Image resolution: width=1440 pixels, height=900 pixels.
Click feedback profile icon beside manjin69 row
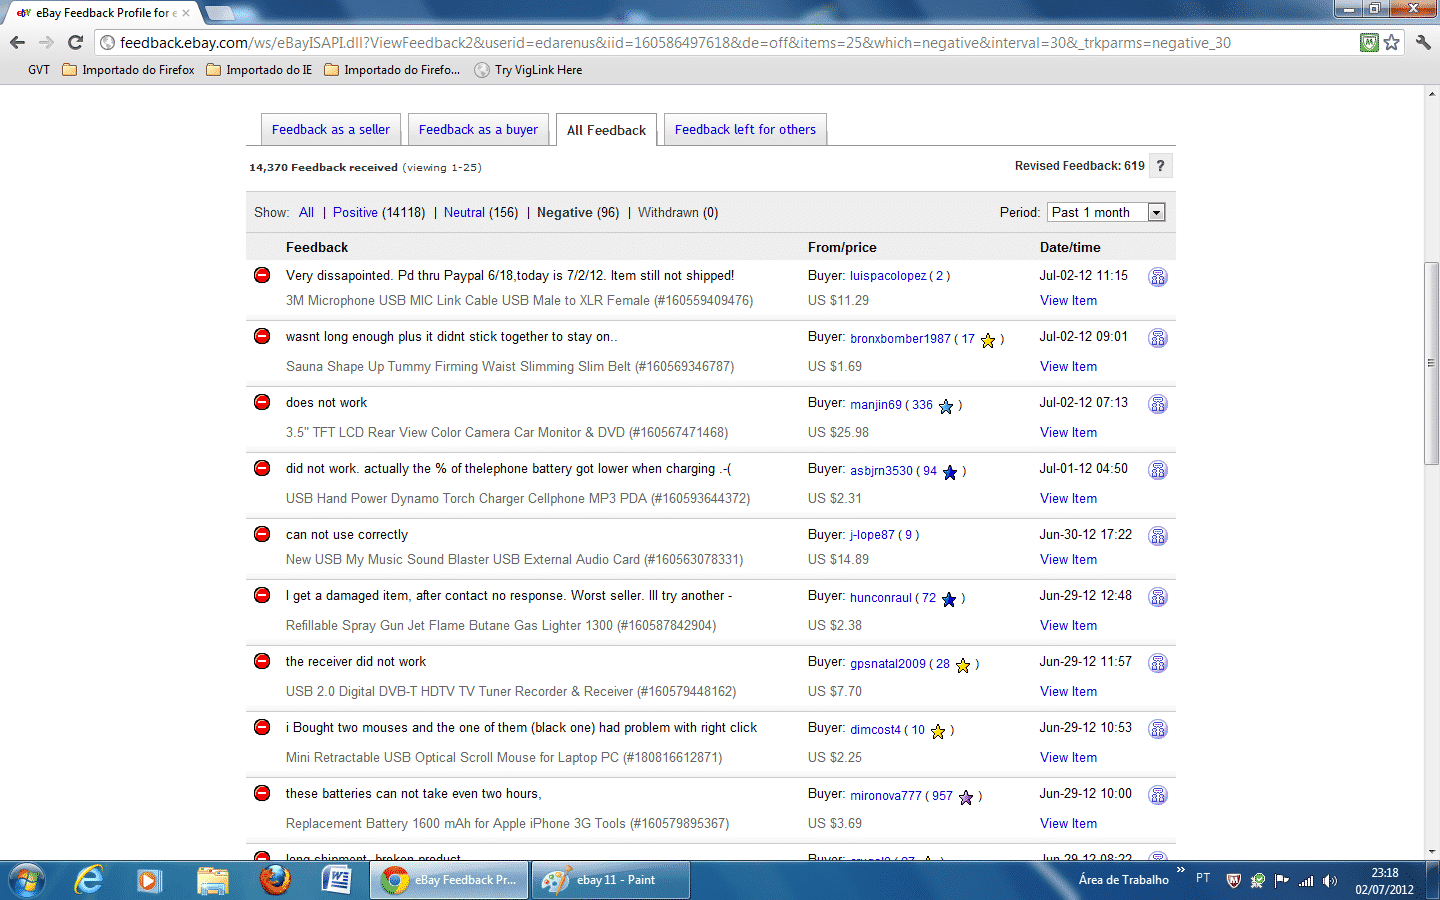[1157, 404]
